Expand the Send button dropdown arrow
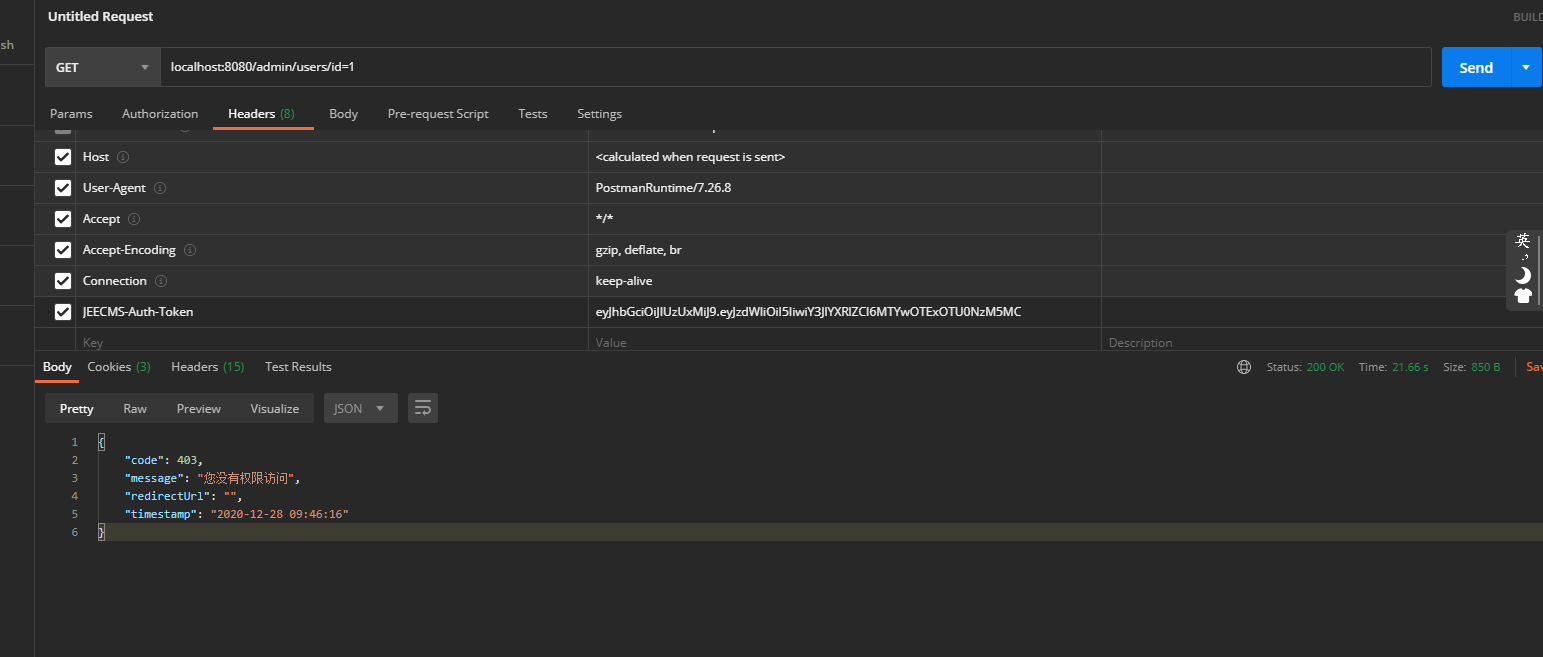Screen dimensions: 1543x657 pyautogui.click(x=1525, y=68)
